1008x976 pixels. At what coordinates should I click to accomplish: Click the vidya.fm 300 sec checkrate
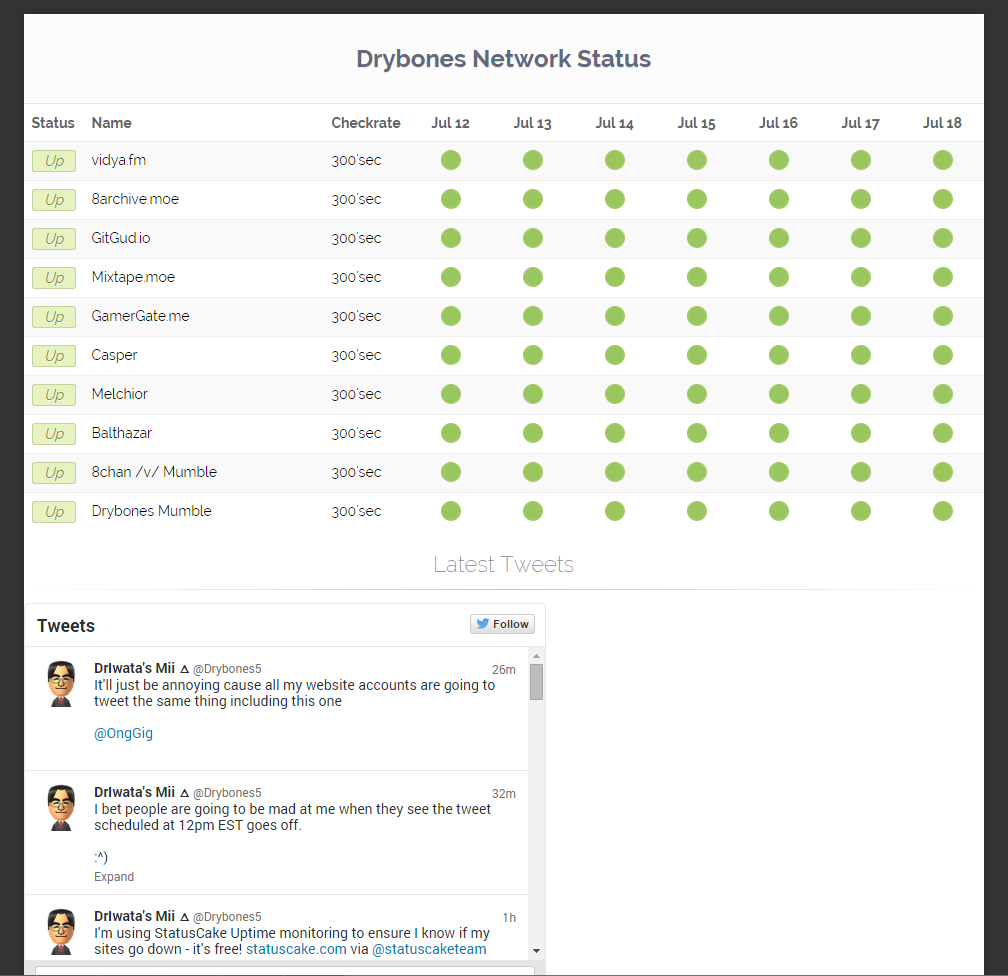pyautogui.click(x=356, y=160)
